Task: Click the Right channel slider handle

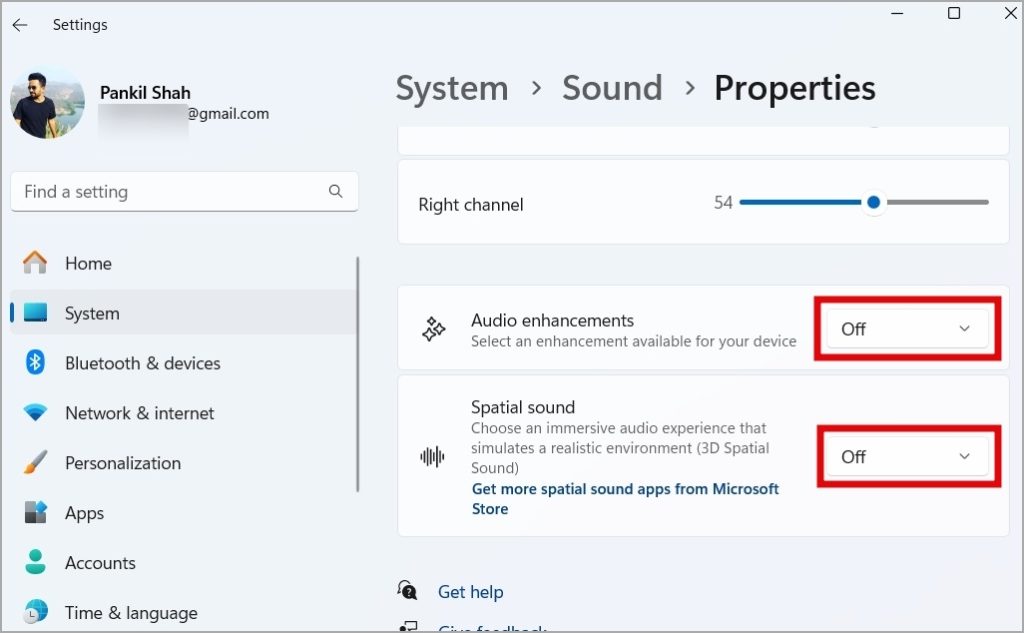Action: 874,202
